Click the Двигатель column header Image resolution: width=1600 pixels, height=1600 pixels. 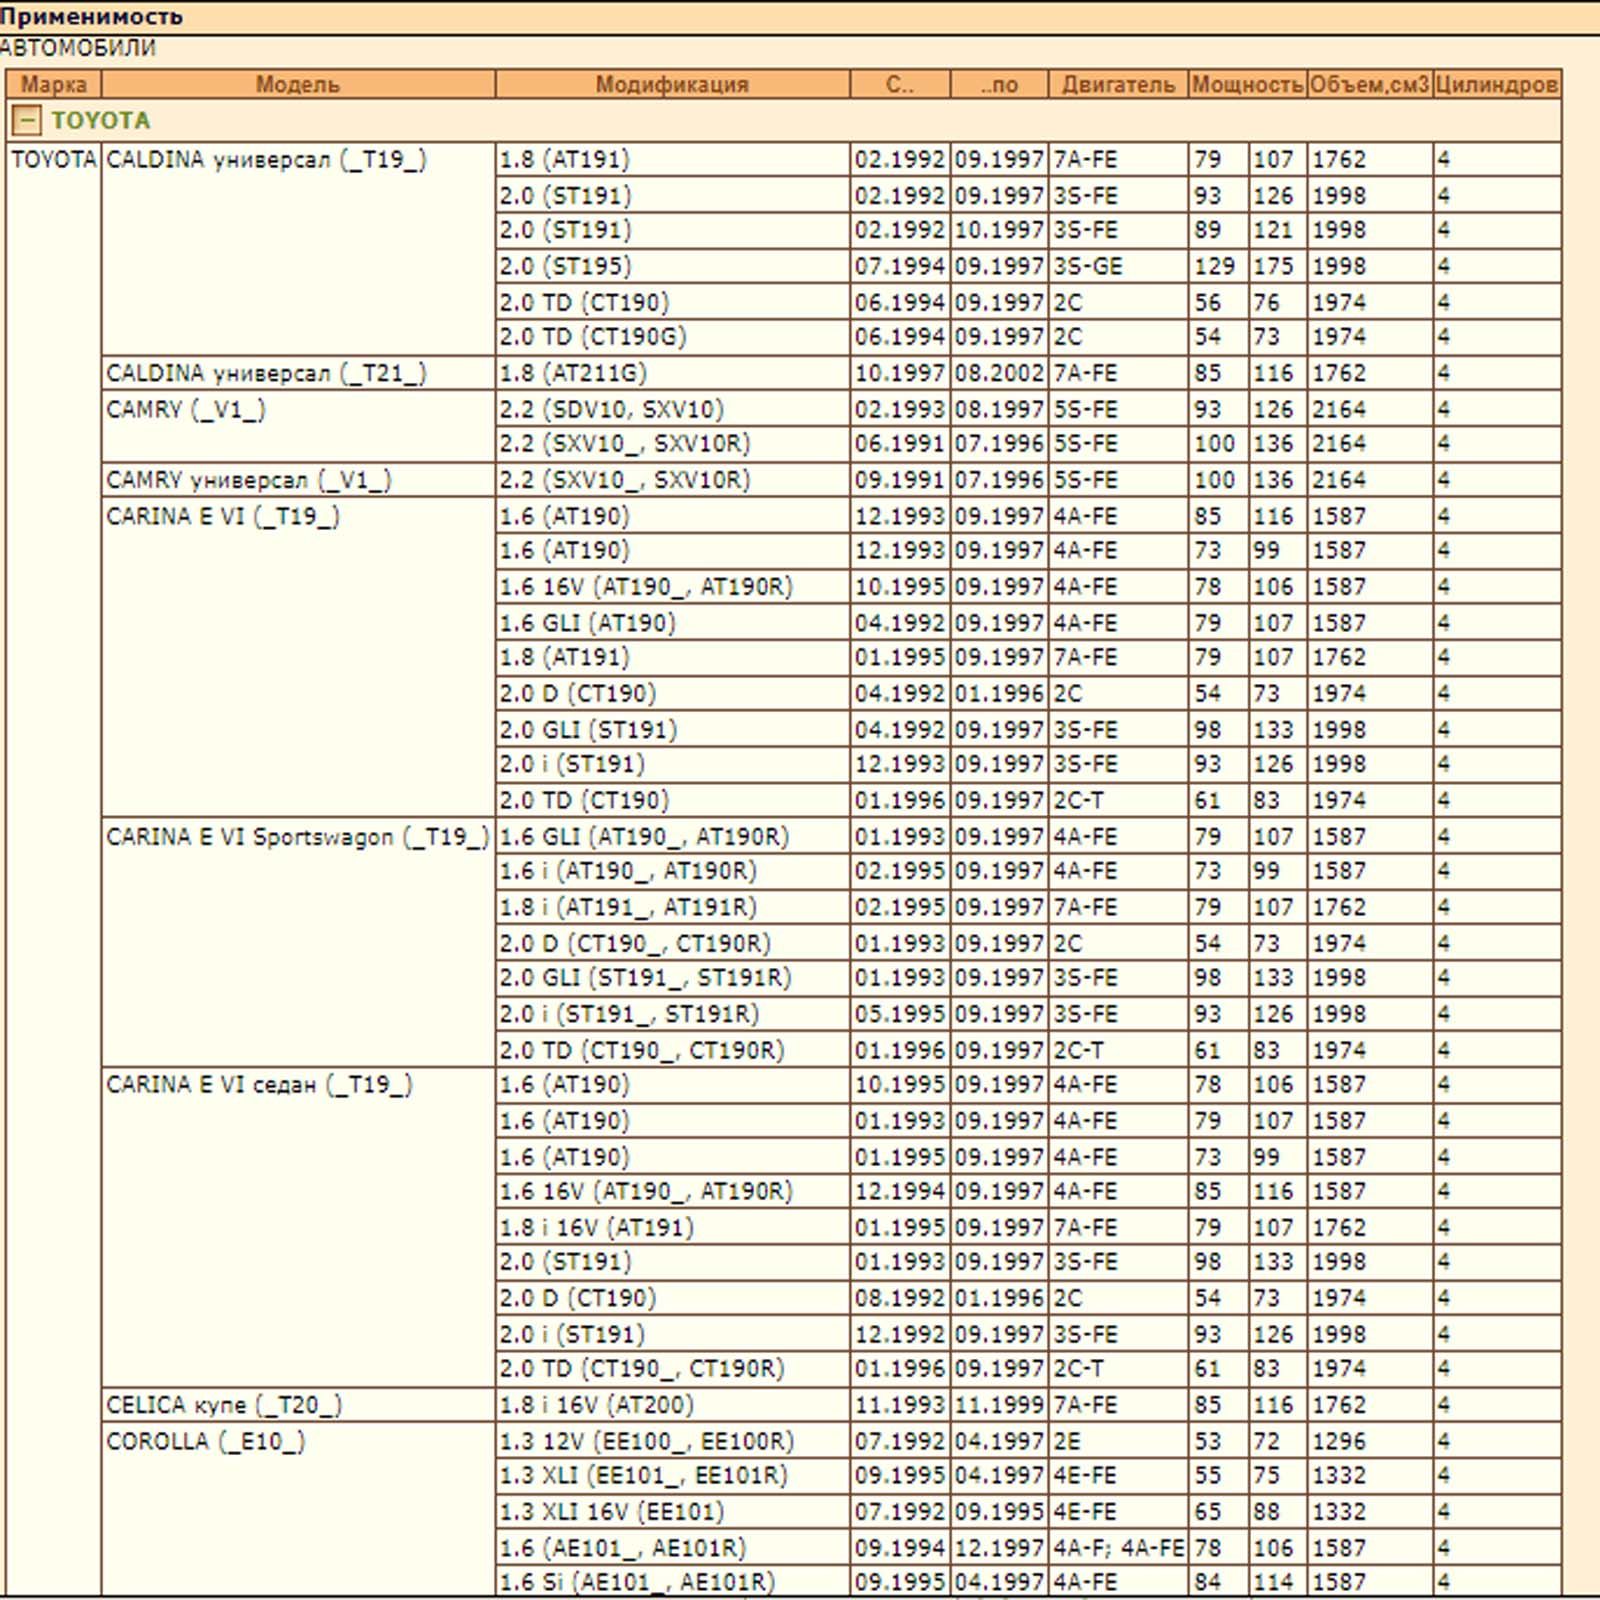[x=1118, y=85]
